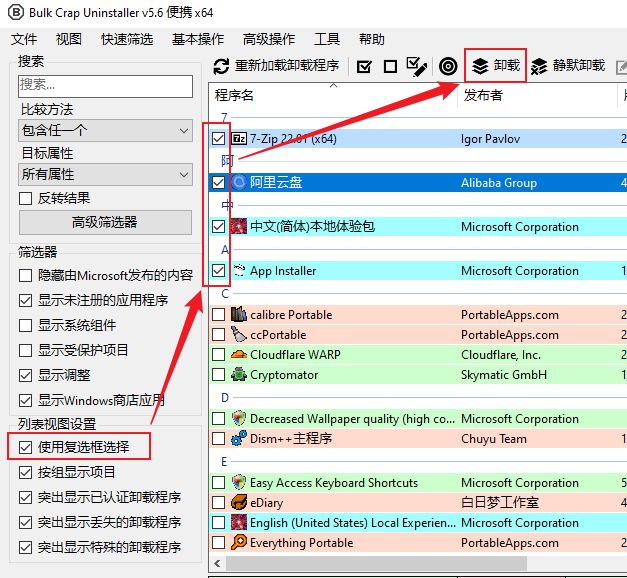Click the select-all checked box toolbar icon

[x=364, y=66]
